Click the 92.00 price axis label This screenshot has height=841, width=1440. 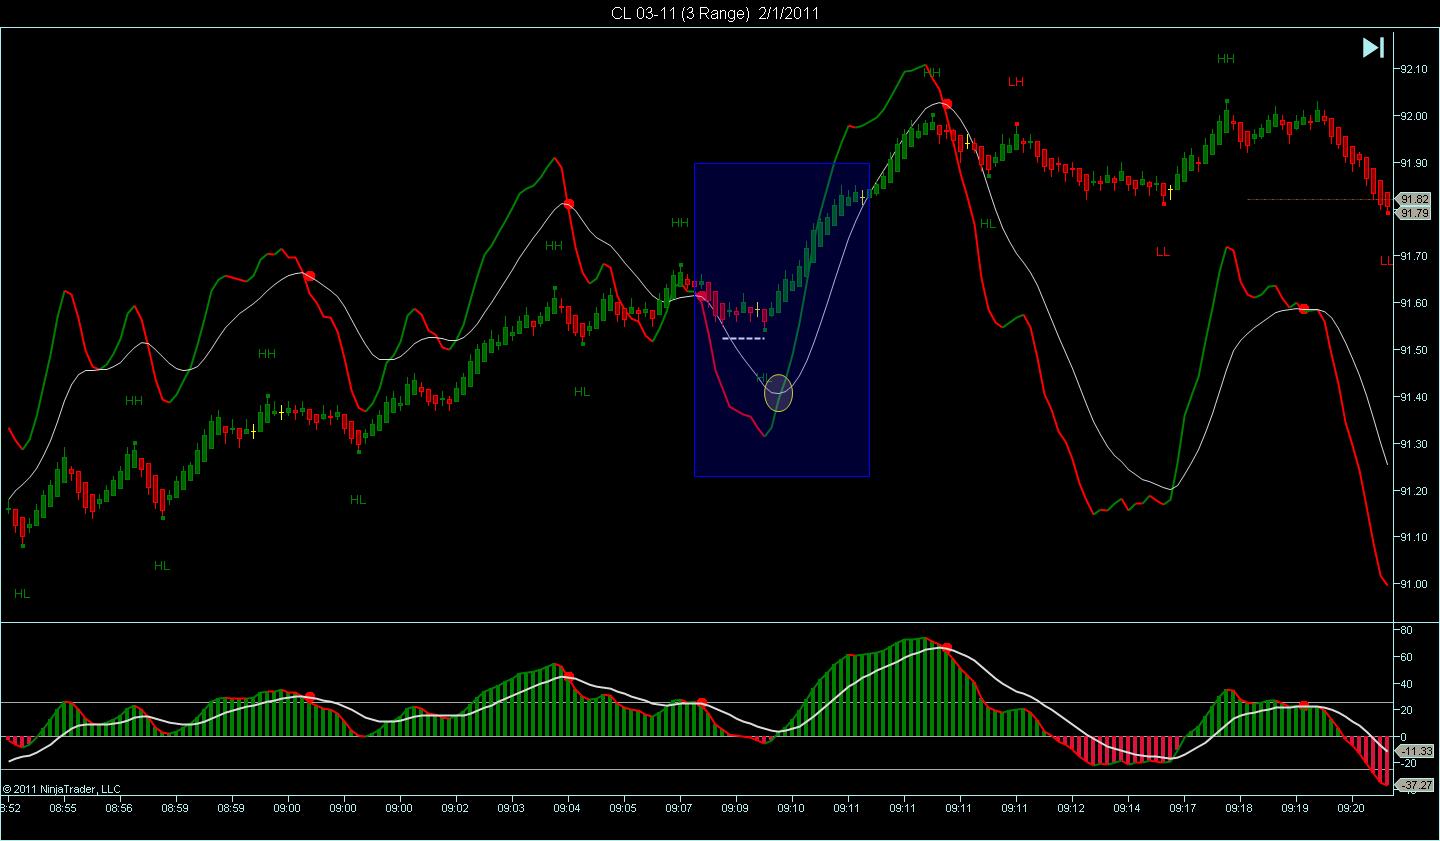1414,116
